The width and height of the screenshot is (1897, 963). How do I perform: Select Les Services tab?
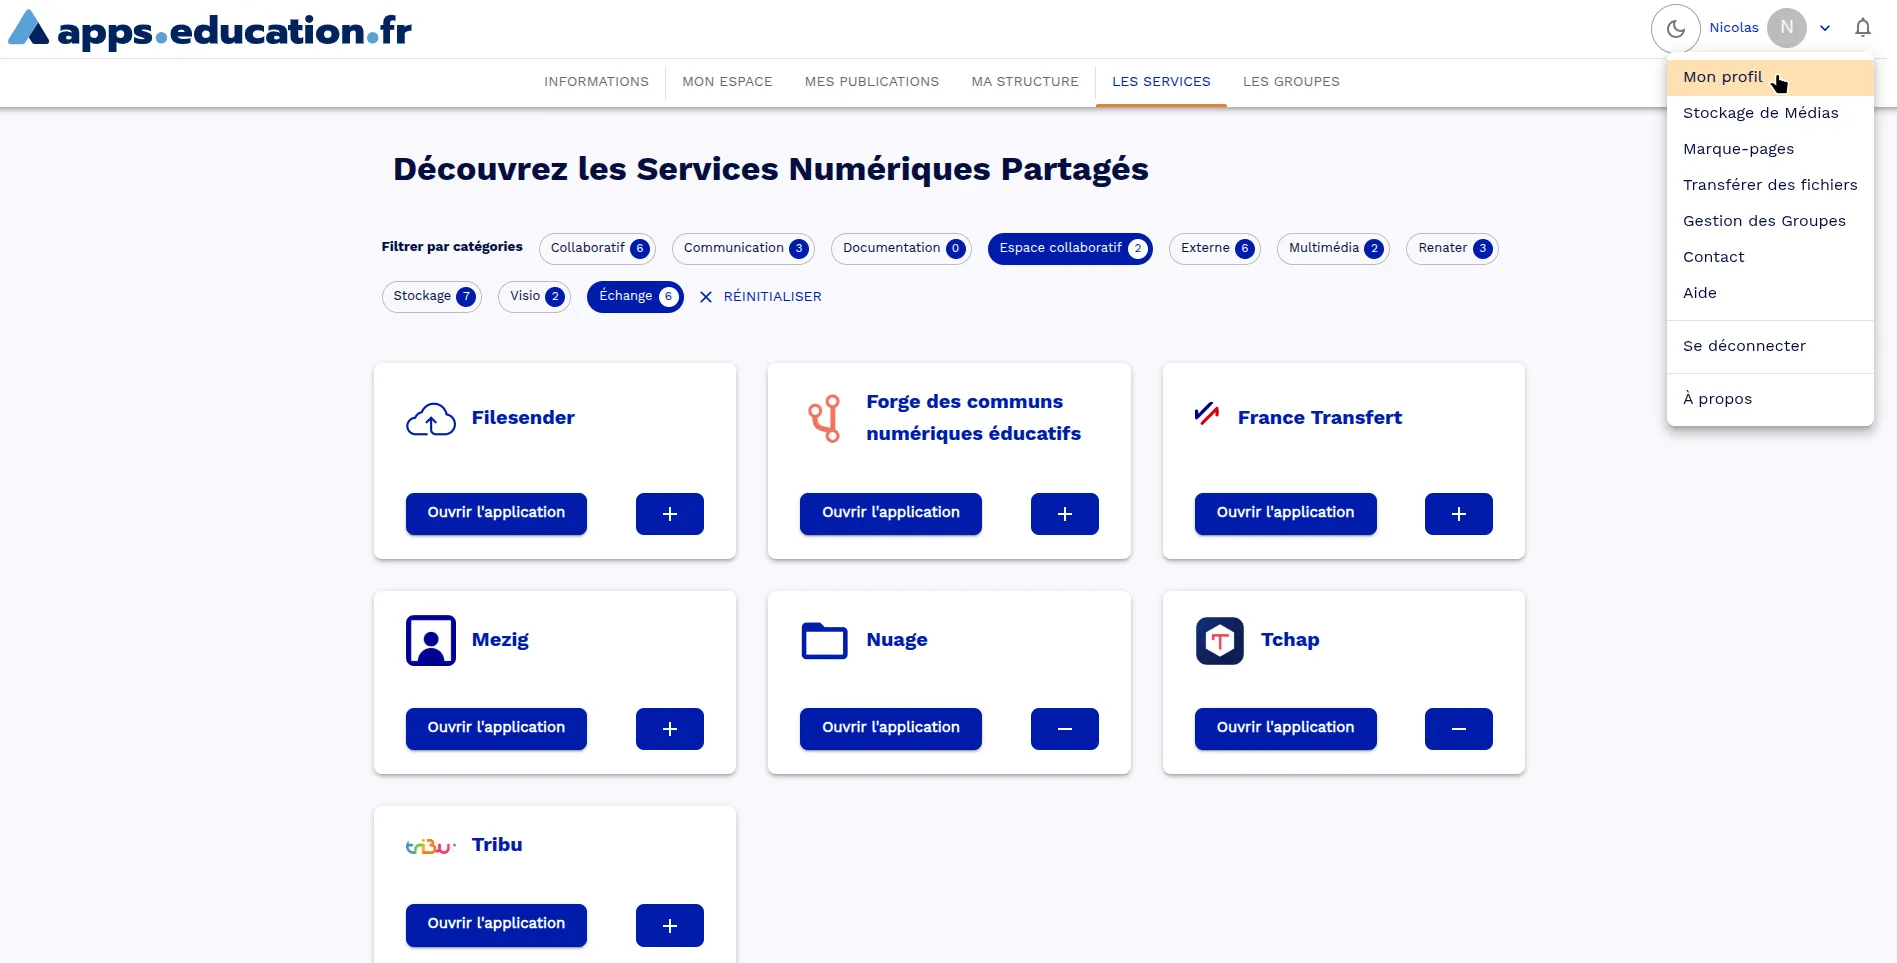pyautogui.click(x=1161, y=82)
